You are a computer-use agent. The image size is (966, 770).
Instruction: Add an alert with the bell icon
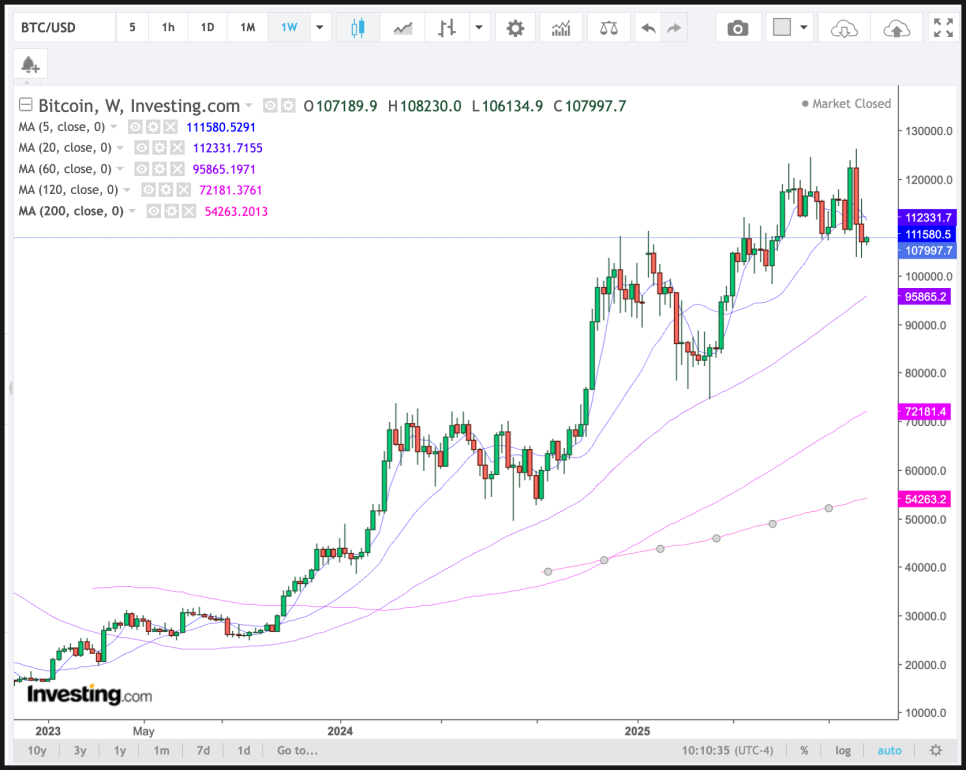pyautogui.click(x=30, y=65)
